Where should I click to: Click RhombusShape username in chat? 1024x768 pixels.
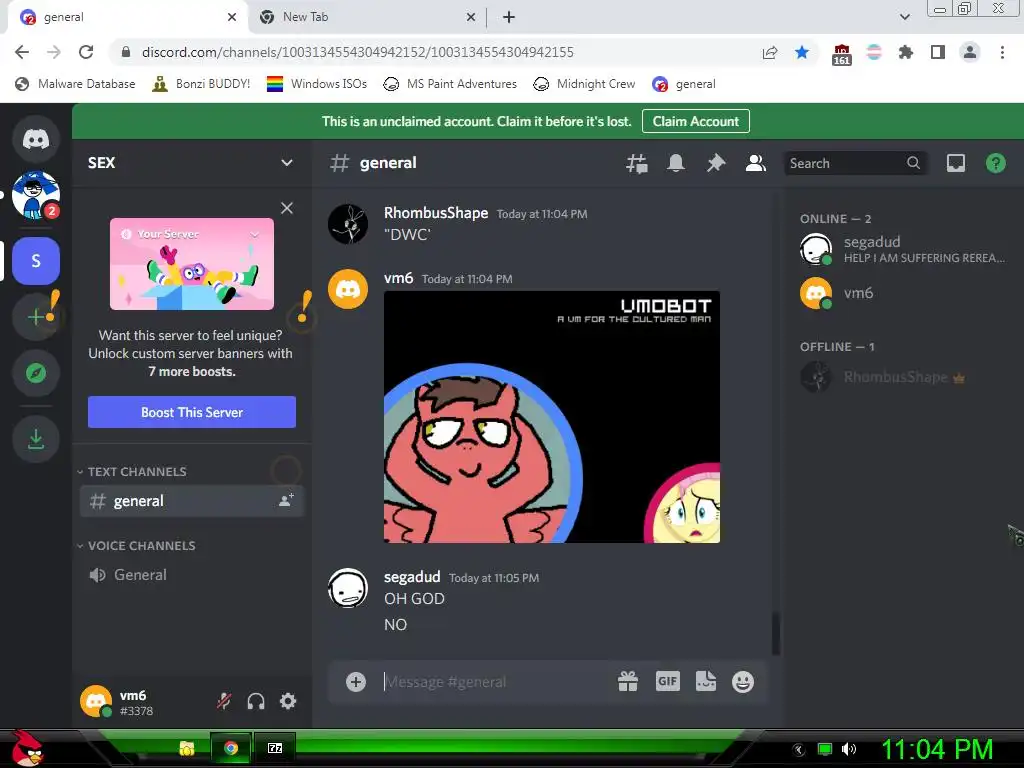(x=436, y=213)
